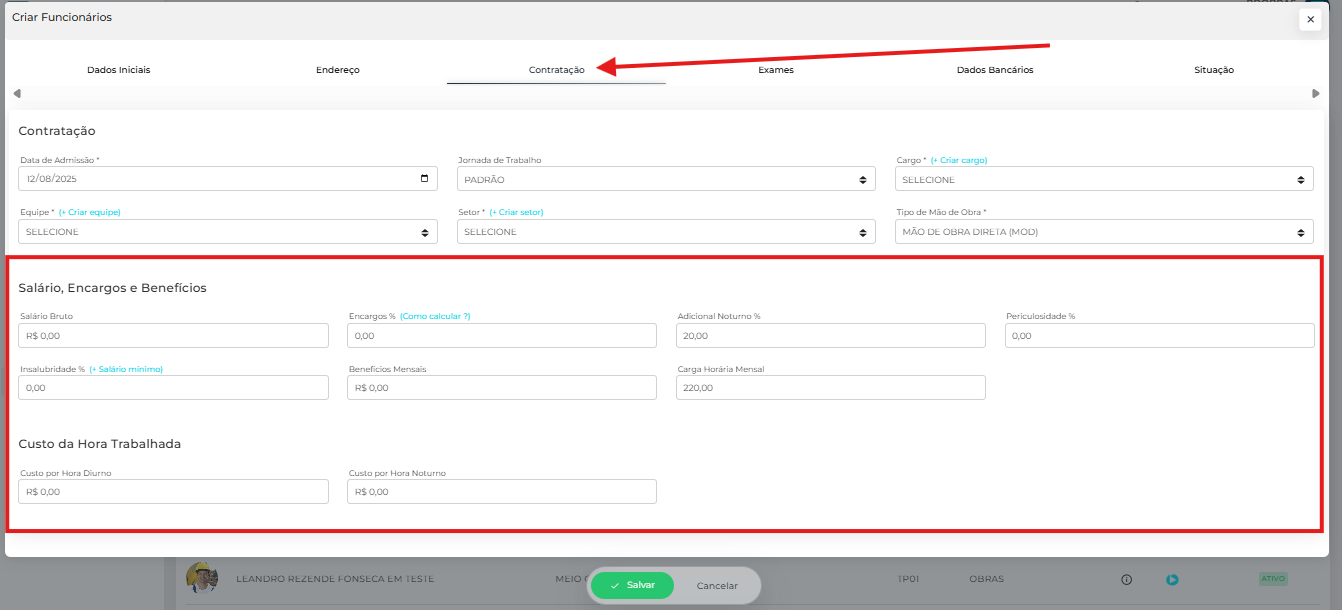Viewport: 1342px width, 610px height.
Task: Expand the Setor dropdown
Action: pyautogui.click(x=666, y=232)
